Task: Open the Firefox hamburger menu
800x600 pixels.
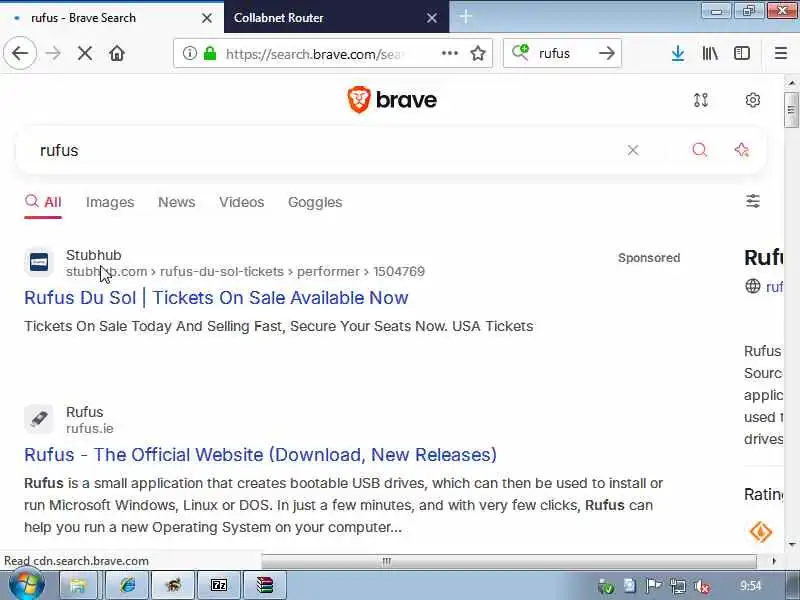Action: tap(781, 53)
